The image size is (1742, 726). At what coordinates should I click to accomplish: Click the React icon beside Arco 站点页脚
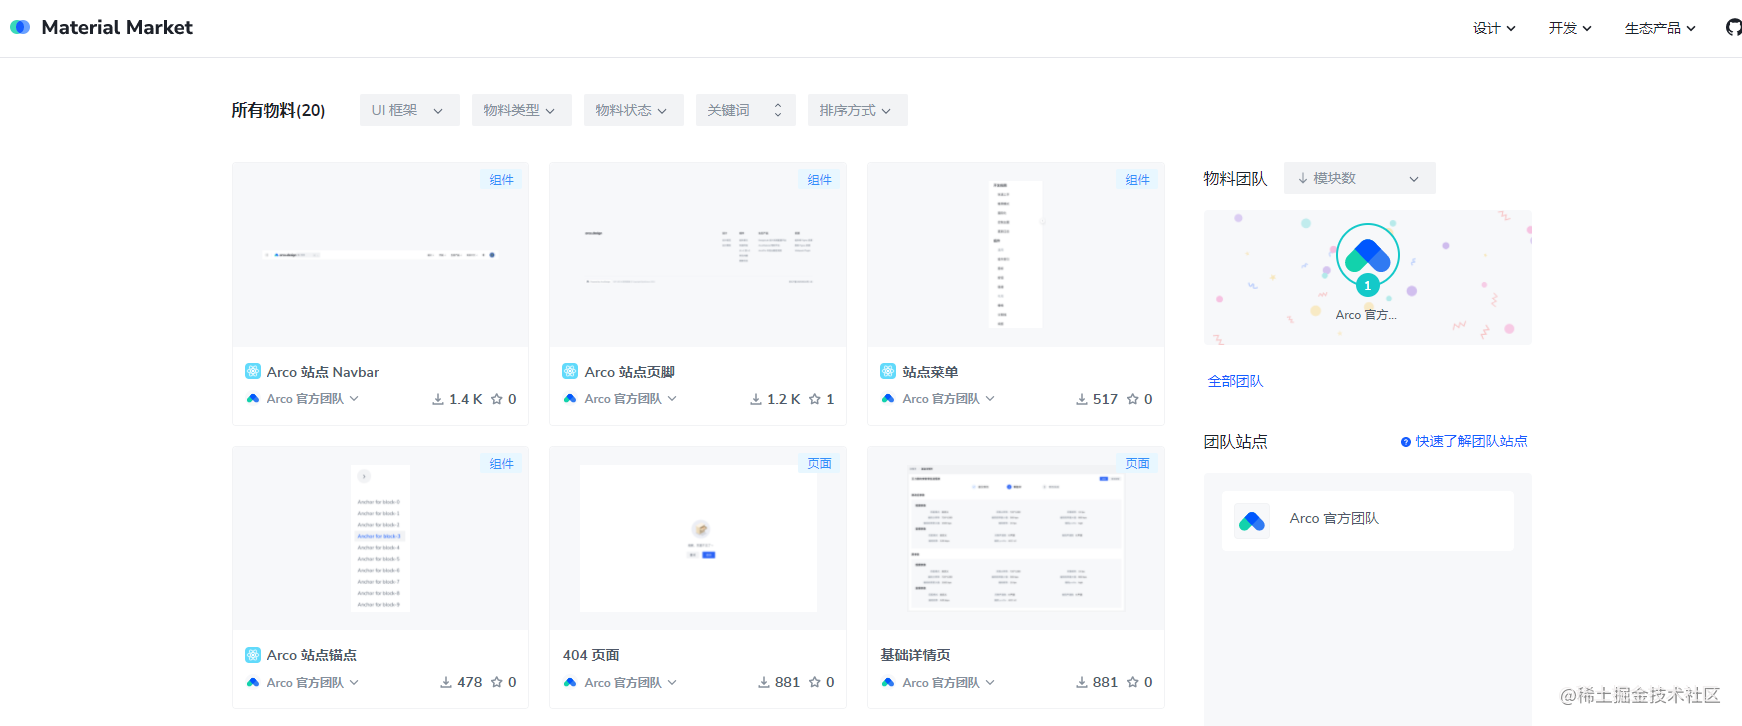(570, 371)
